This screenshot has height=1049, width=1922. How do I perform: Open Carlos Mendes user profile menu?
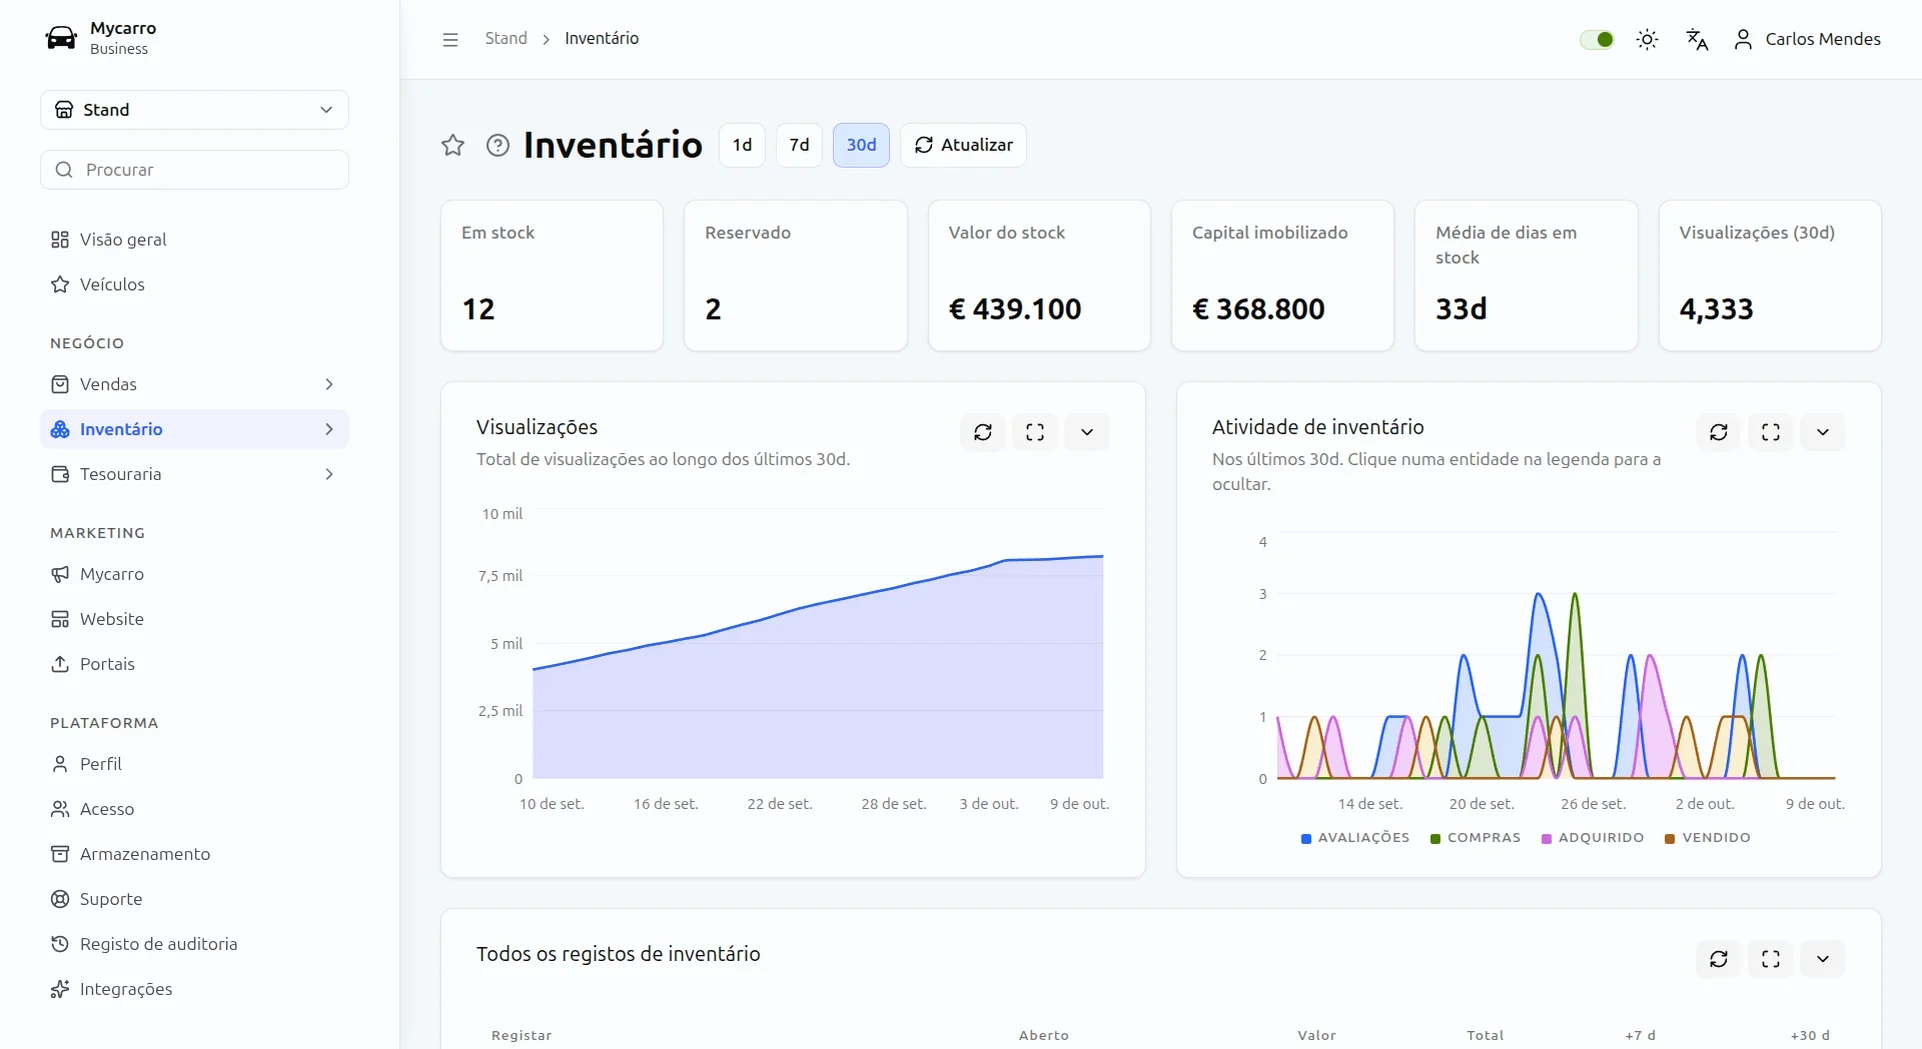point(1808,39)
